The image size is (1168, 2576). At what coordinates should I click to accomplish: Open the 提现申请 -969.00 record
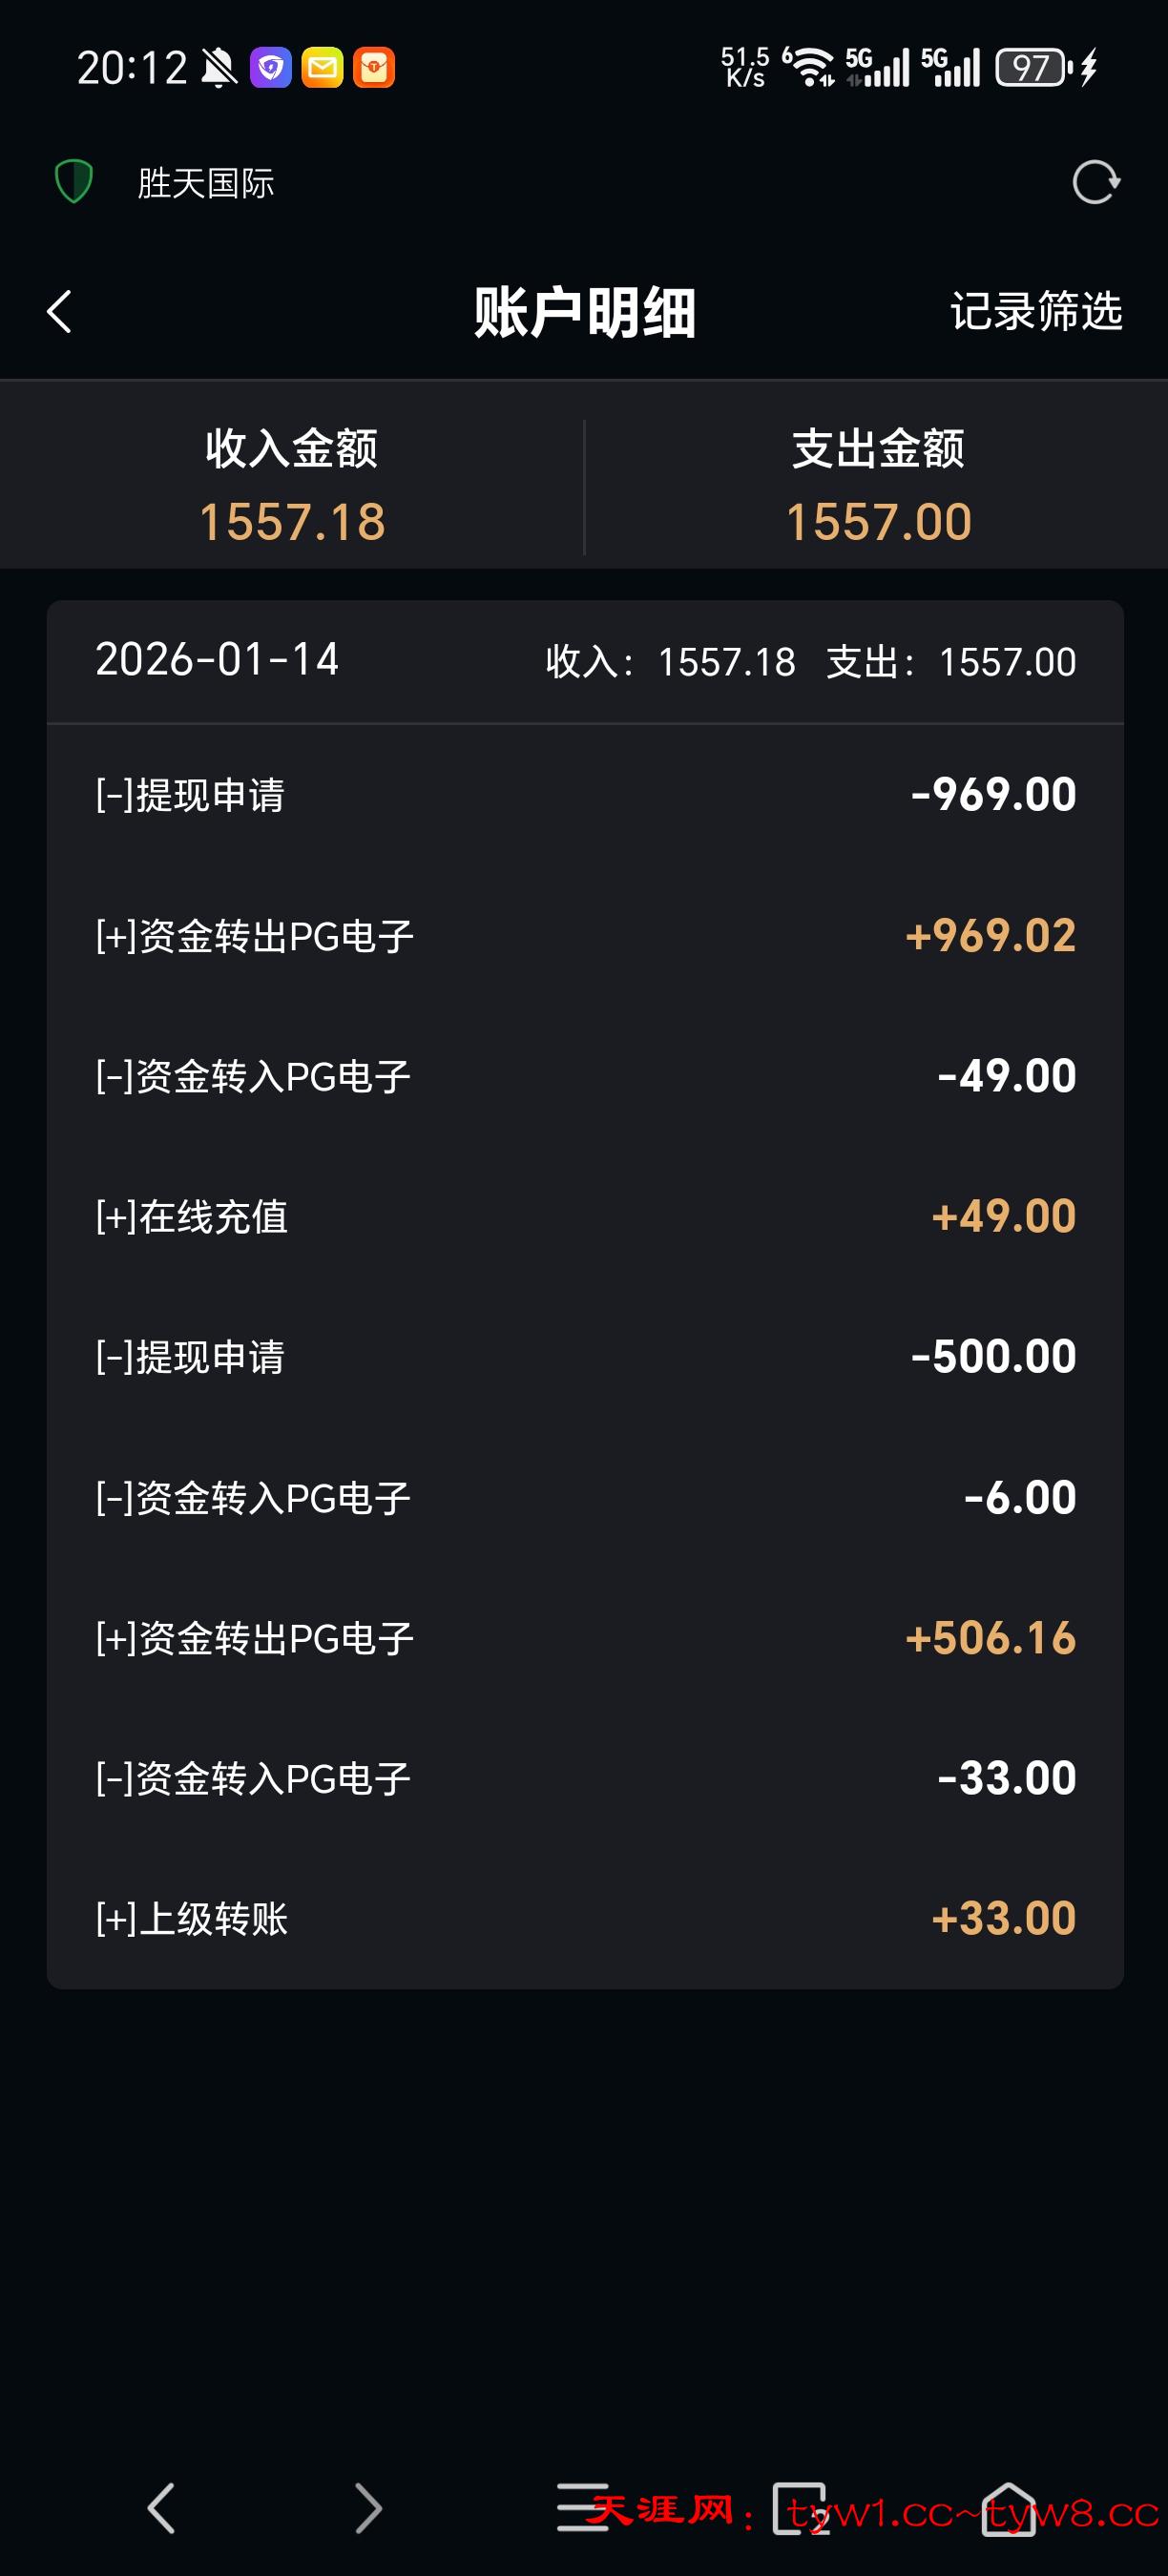(x=585, y=795)
